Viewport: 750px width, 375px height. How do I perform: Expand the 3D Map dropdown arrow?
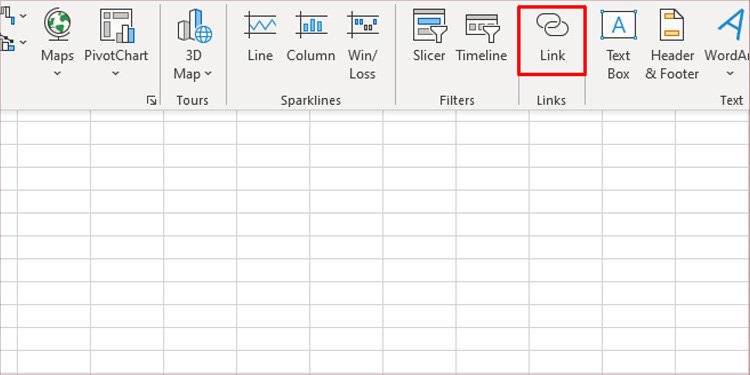[208, 74]
